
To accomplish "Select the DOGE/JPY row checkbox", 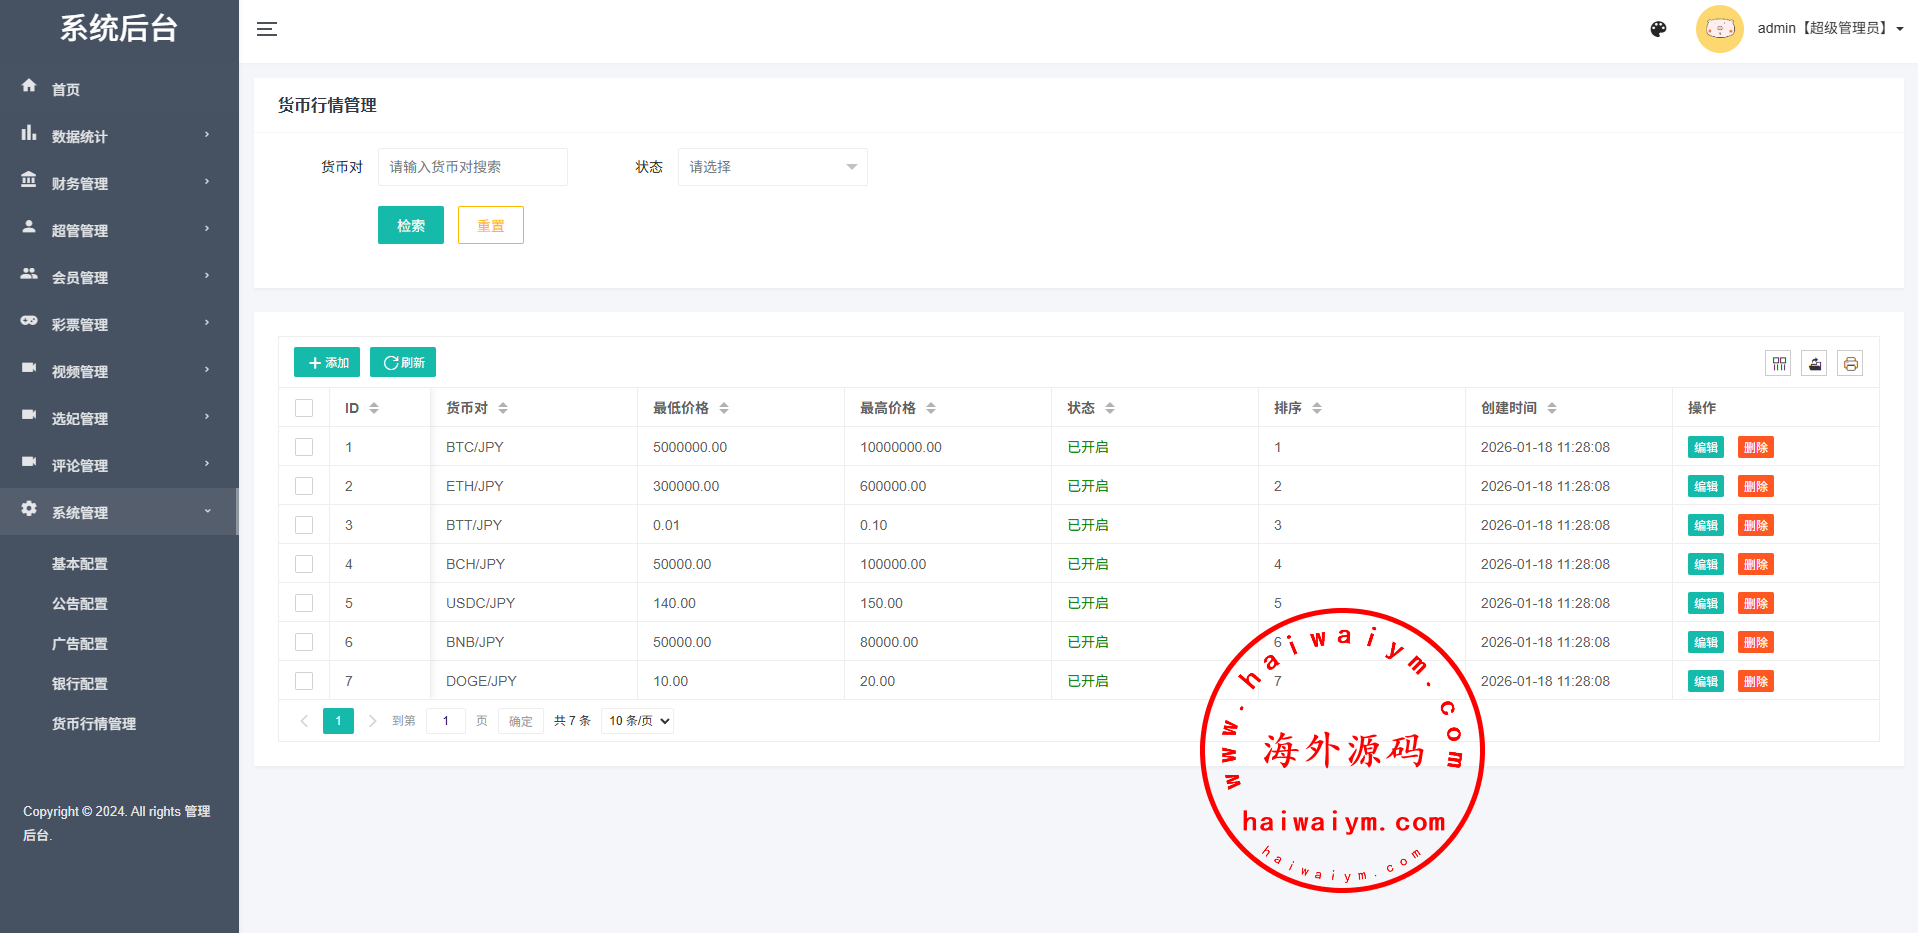I will click(x=304, y=681).
